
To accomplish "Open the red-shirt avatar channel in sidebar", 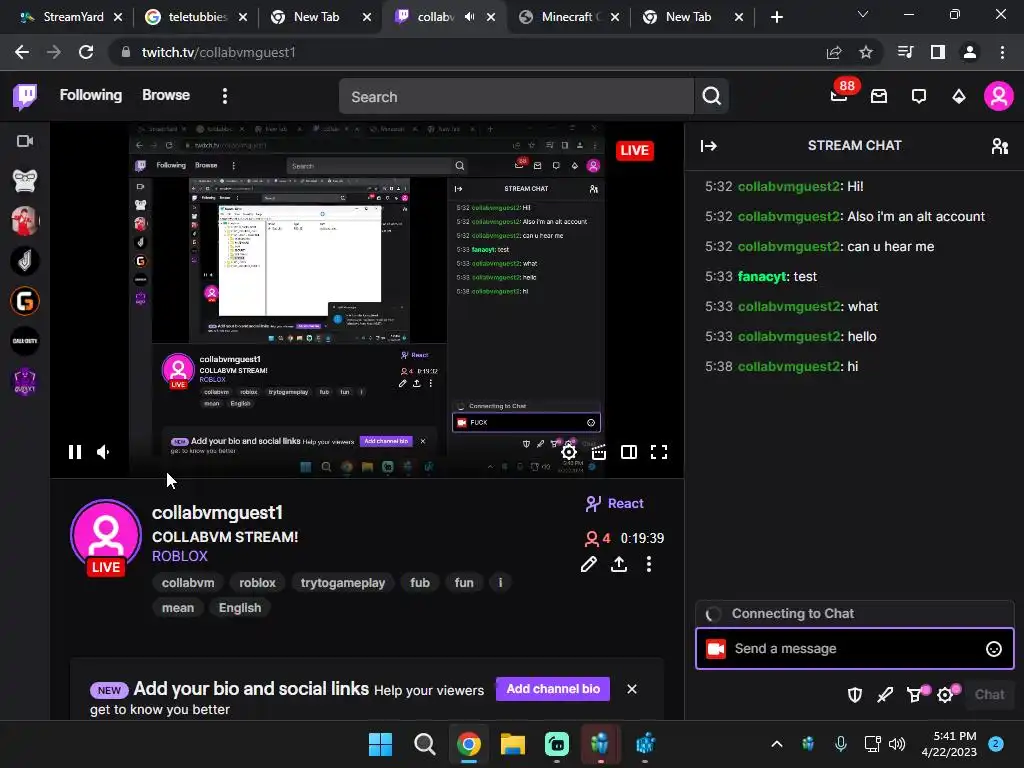I will tap(25, 221).
